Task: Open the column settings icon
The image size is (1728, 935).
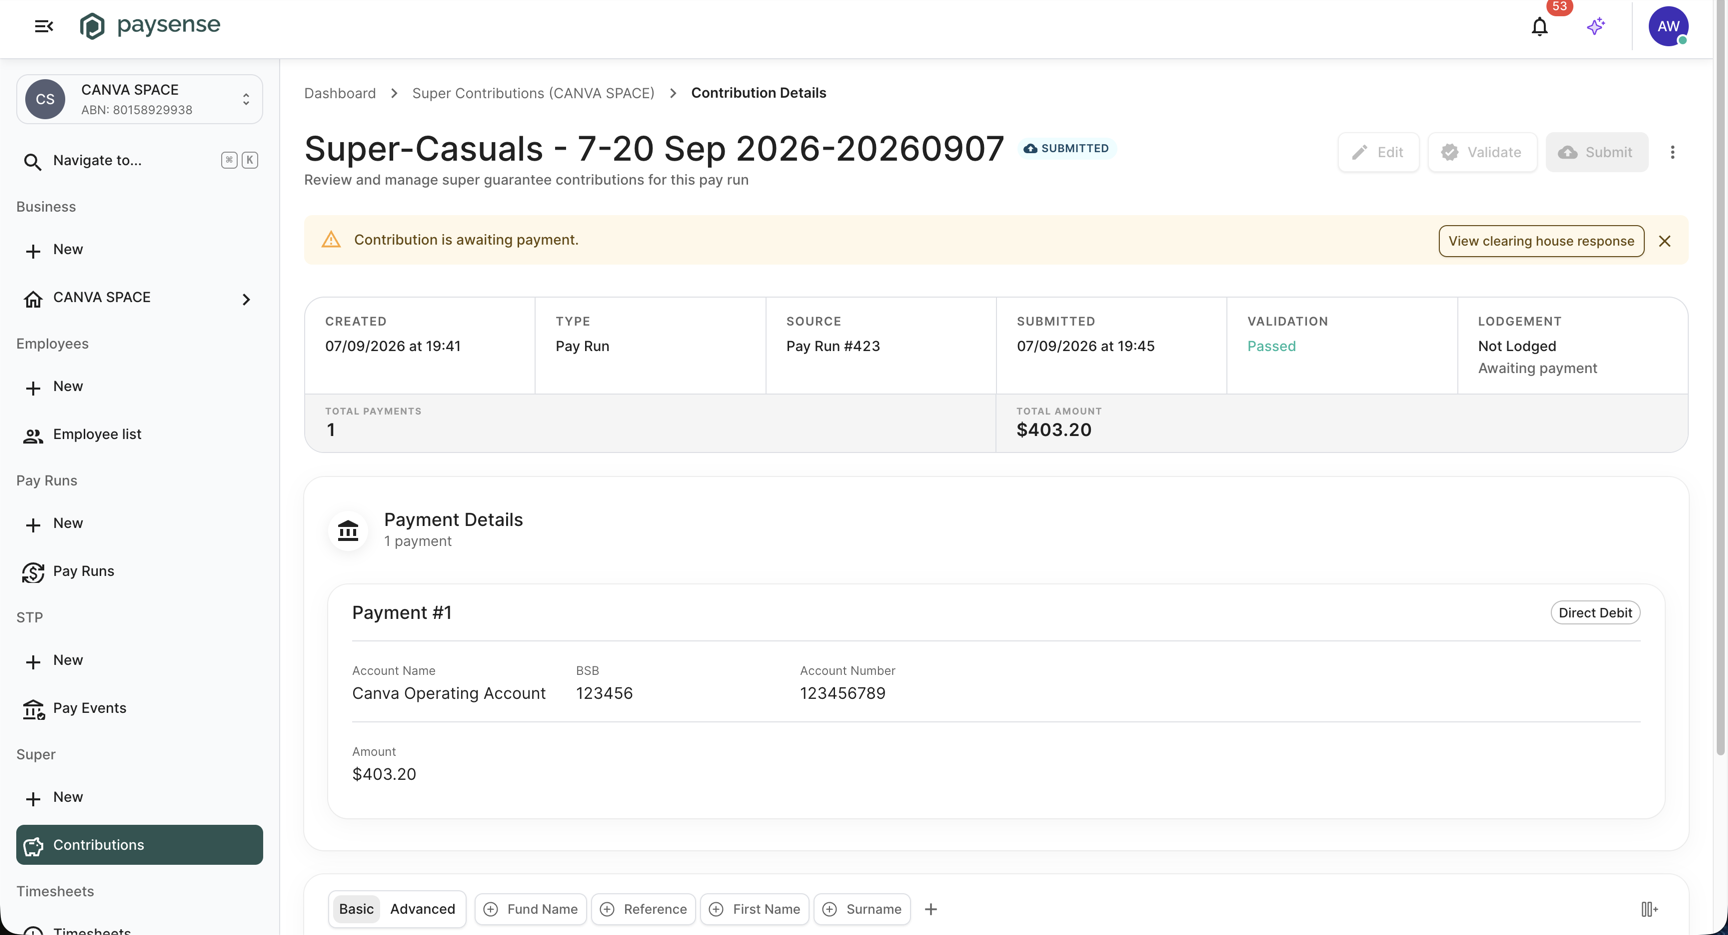Action: click(1649, 909)
